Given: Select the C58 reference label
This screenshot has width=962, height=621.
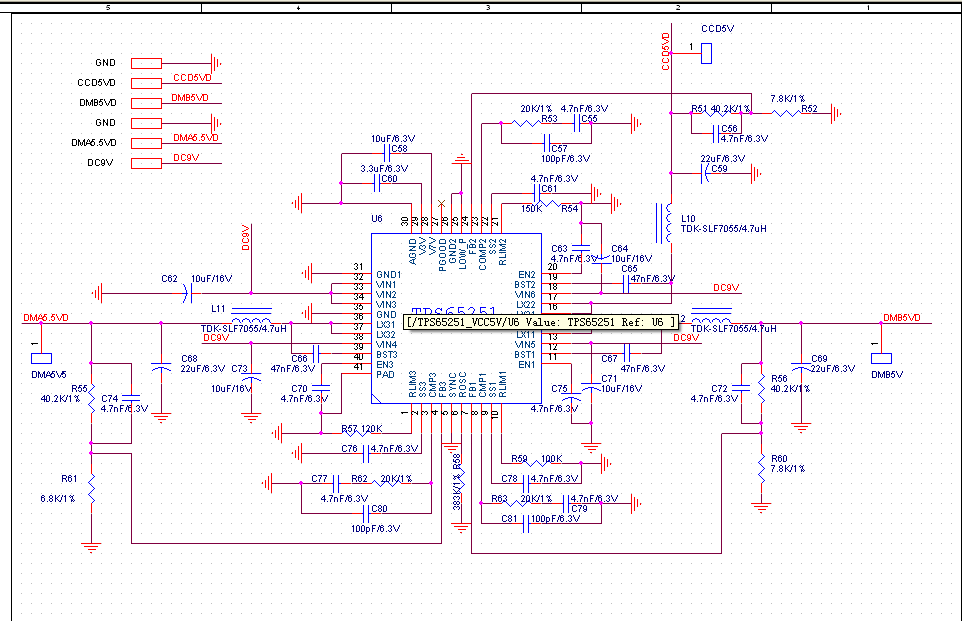Looking at the screenshot, I should point(399,148).
